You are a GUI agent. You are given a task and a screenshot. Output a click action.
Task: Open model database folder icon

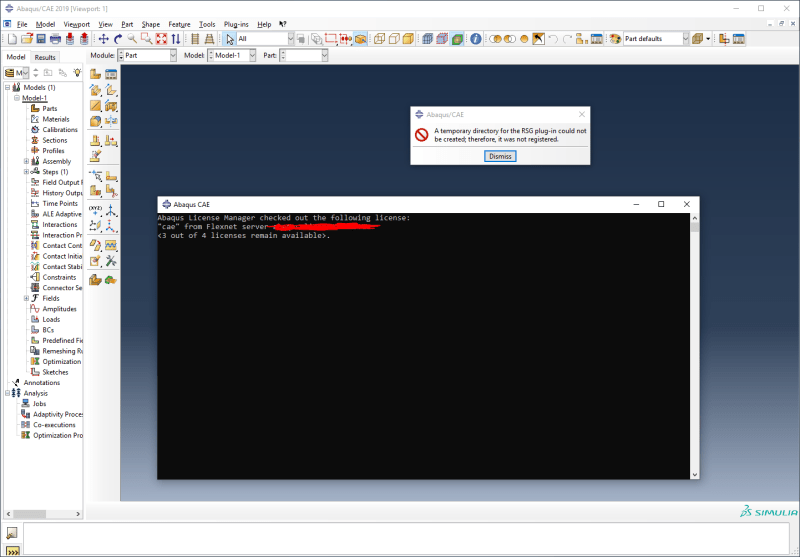point(27,39)
